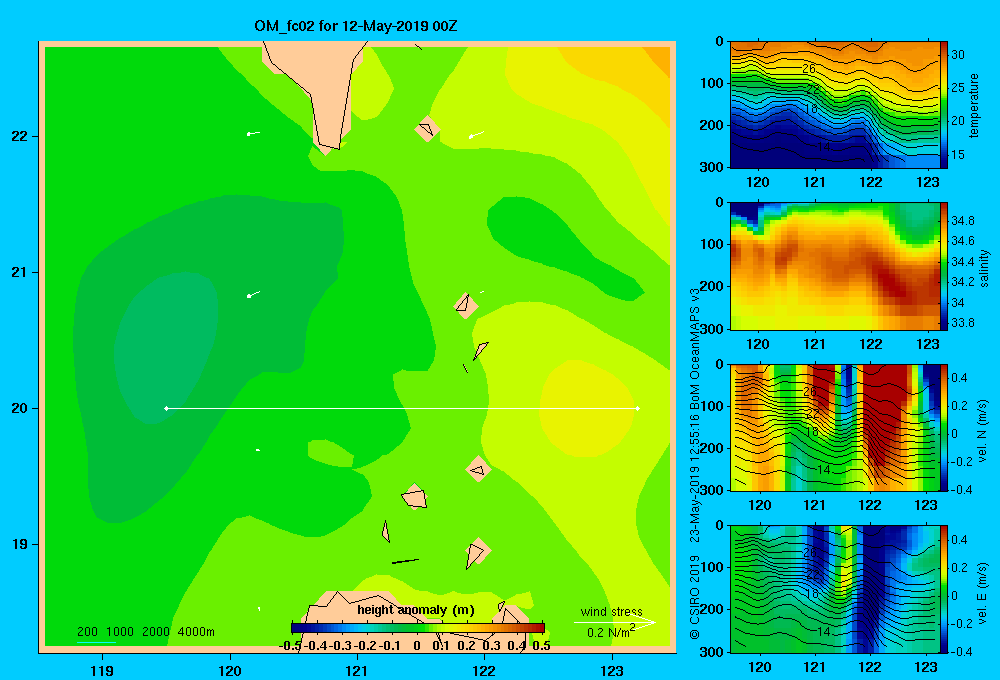Open the temperature depth section panel
This screenshot has width=1000, height=680.
pos(835,105)
